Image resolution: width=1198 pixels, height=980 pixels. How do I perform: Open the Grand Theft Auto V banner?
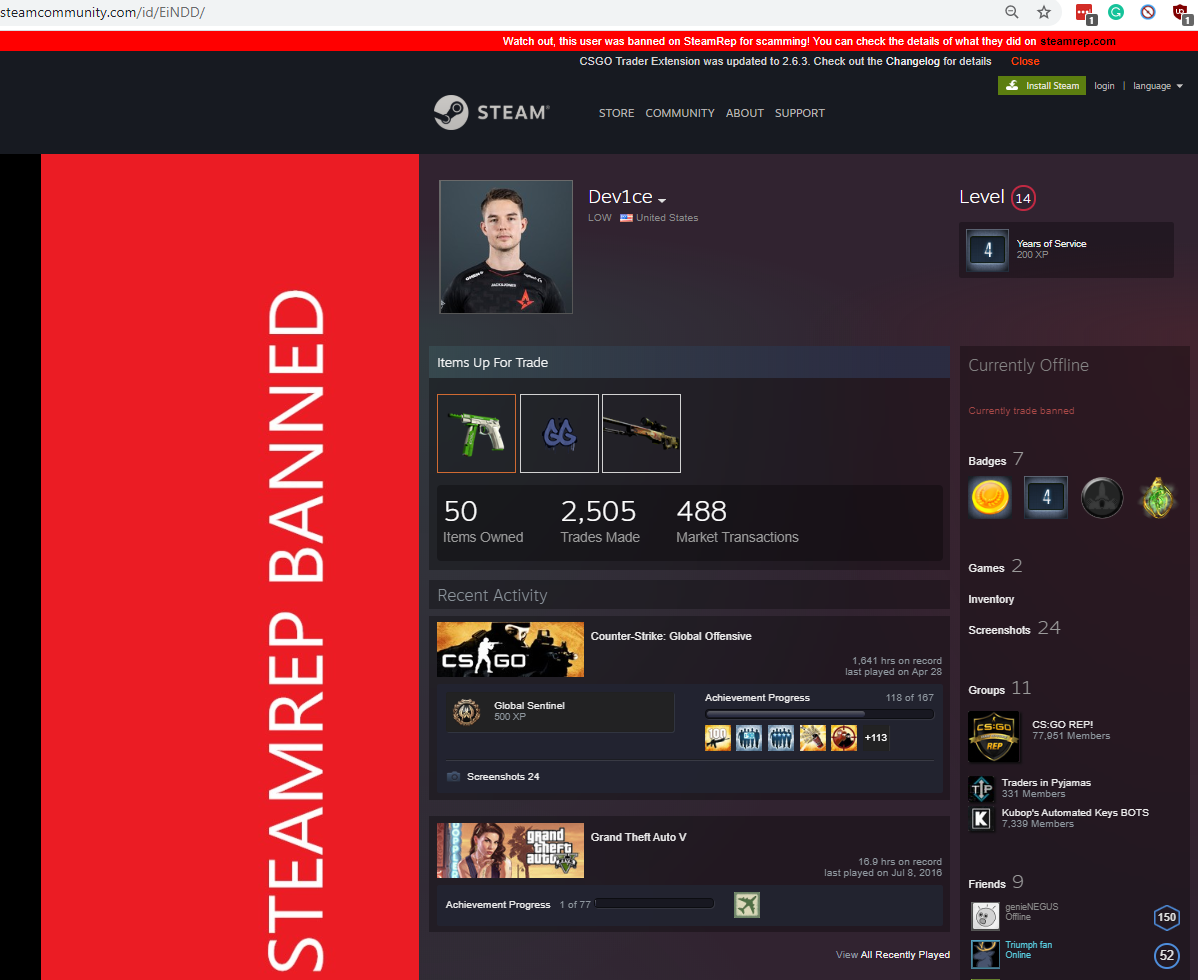(x=510, y=850)
